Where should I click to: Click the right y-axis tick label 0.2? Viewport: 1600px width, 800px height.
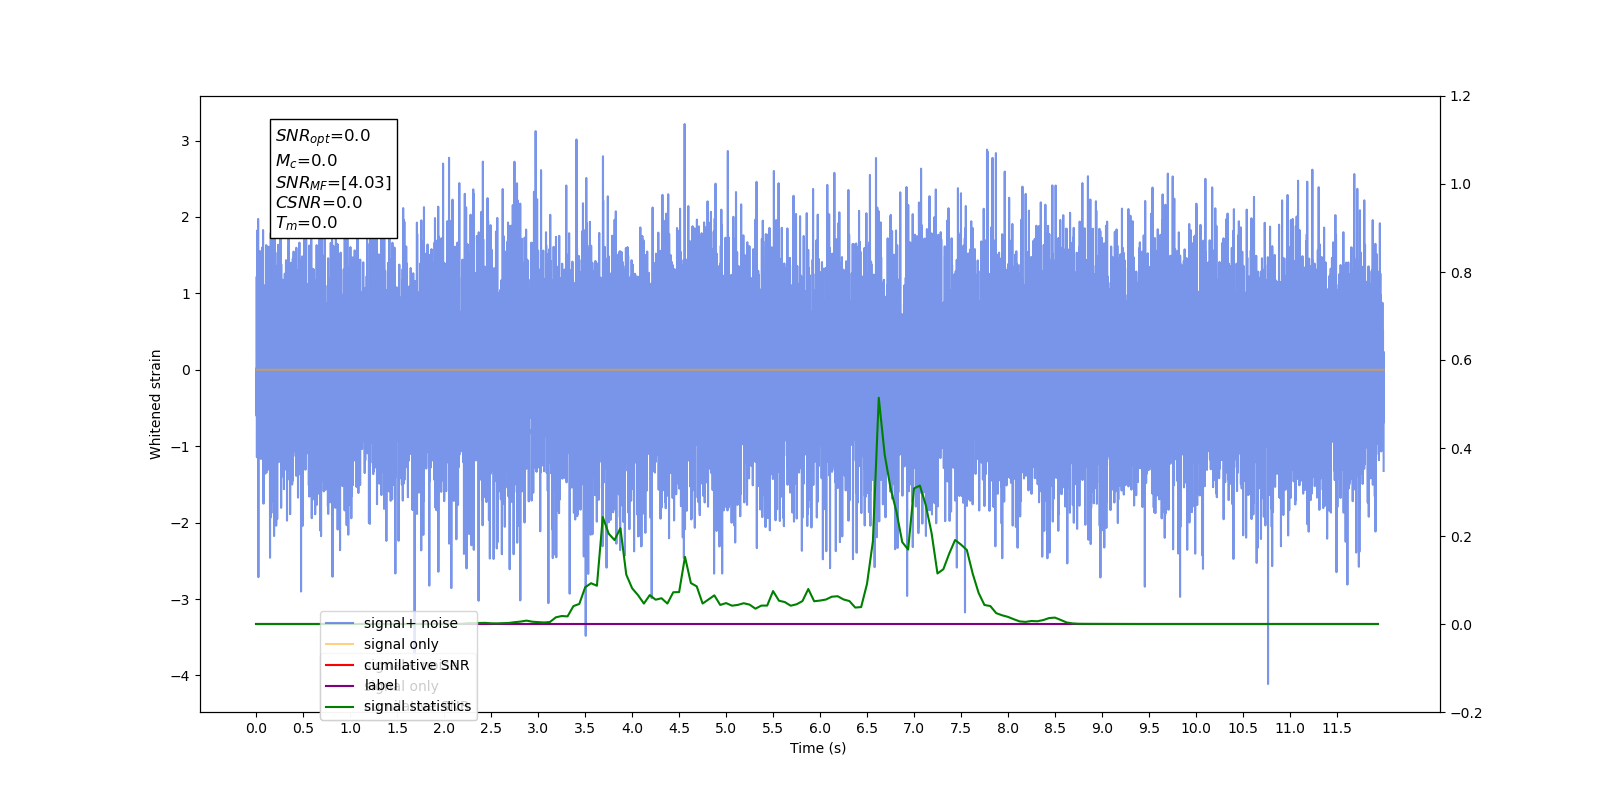pos(1461,537)
